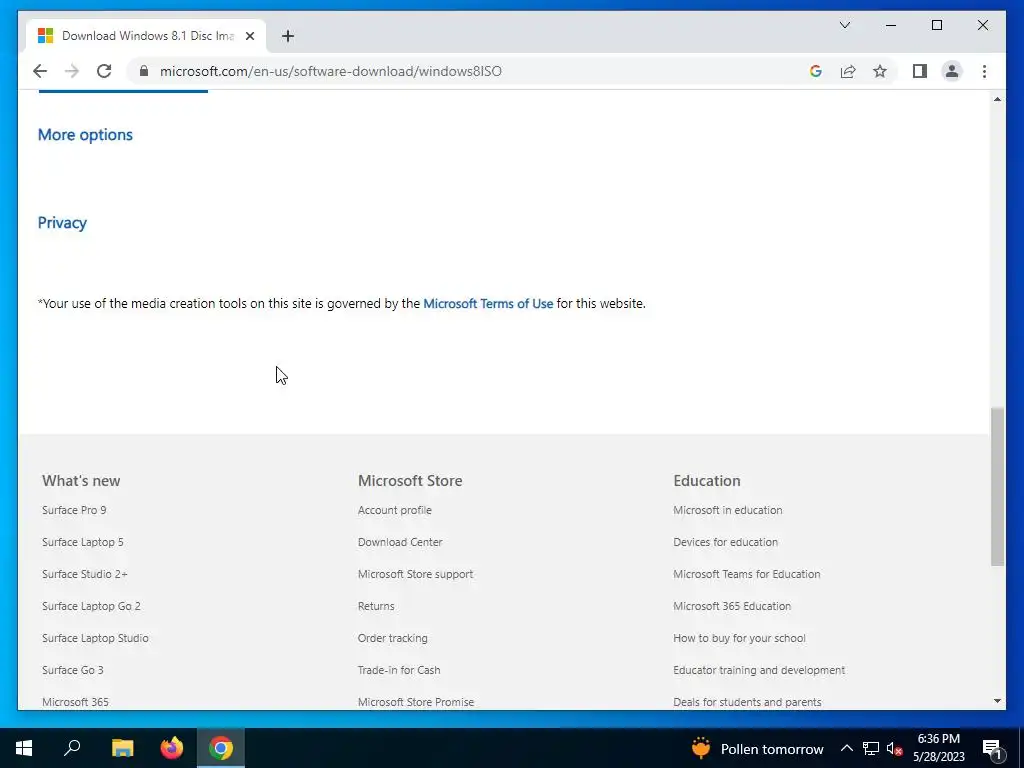
Task: Open Surface Studio 2+ link
Action: pyautogui.click(x=85, y=574)
